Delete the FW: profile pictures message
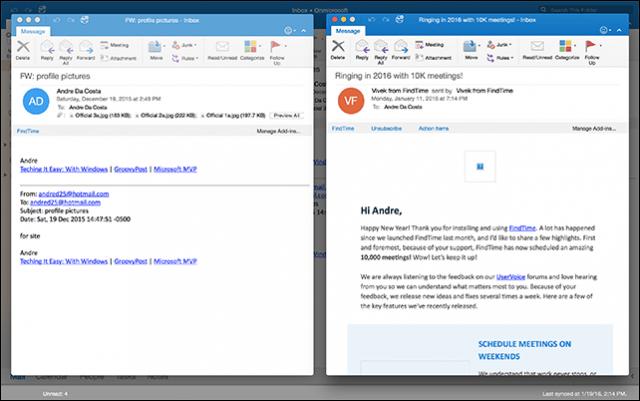 tap(23, 51)
